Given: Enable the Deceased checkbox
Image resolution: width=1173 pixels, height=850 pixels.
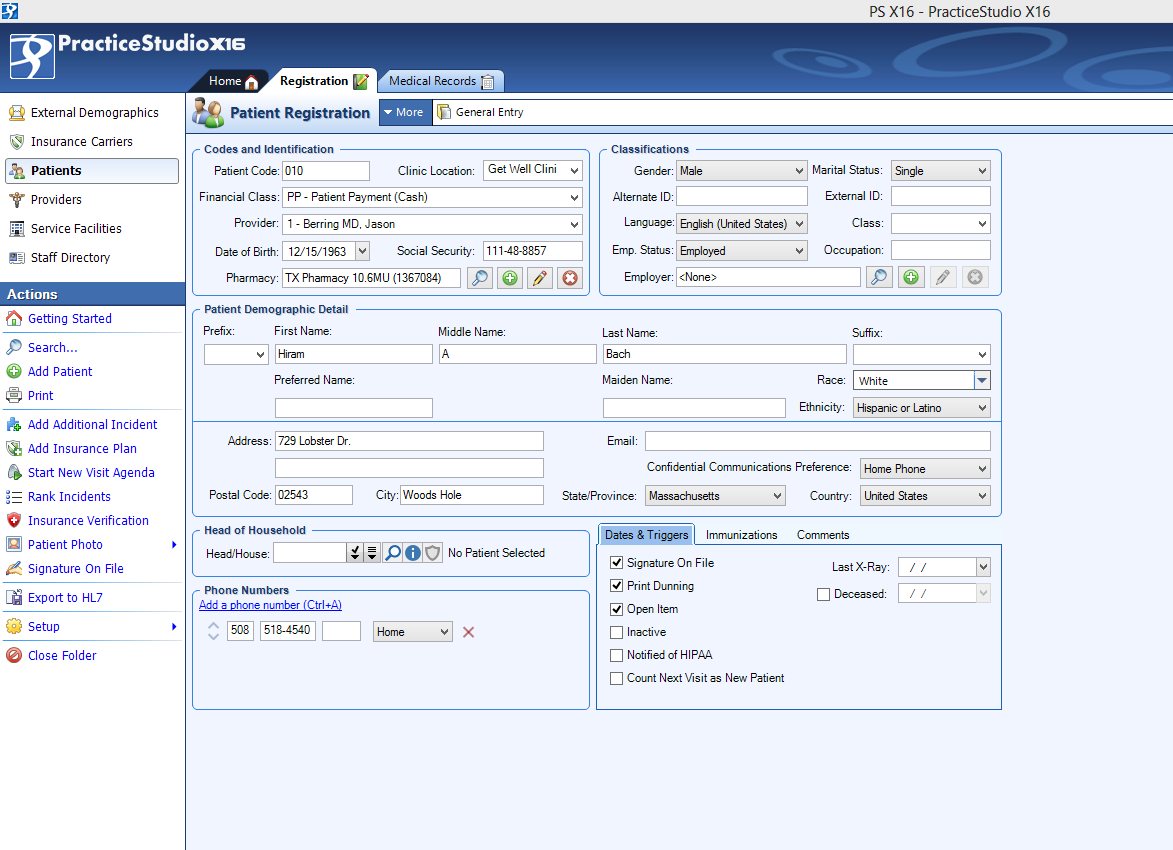Looking at the screenshot, I should point(823,593).
